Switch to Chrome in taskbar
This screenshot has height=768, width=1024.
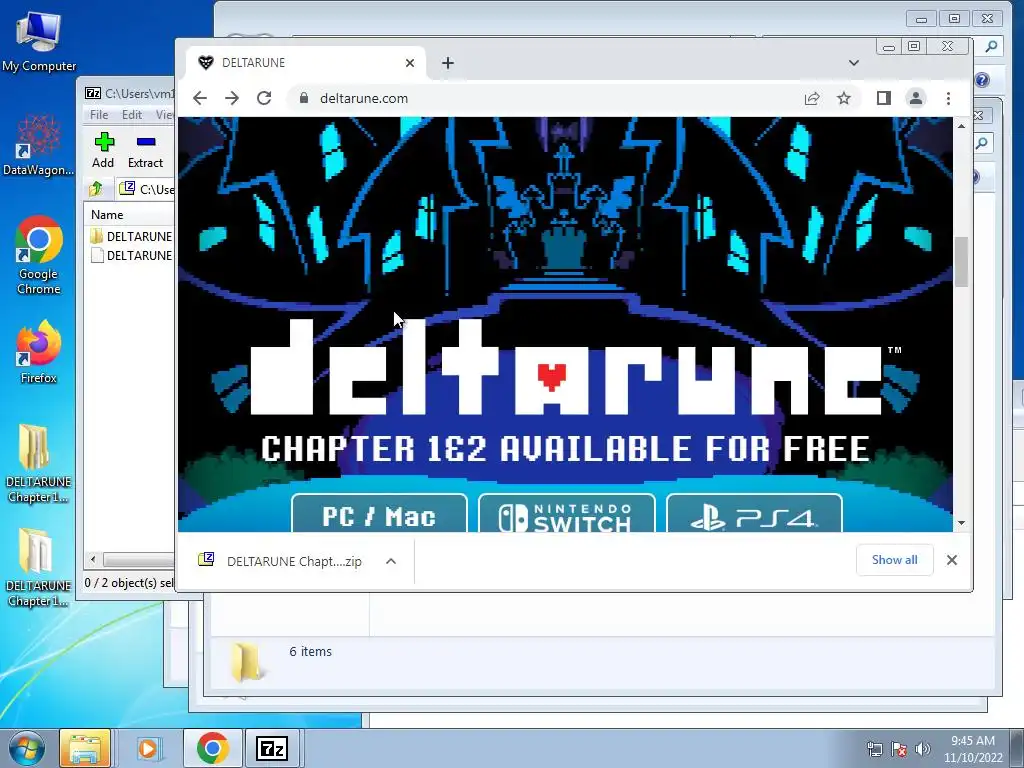pyautogui.click(x=213, y=748)
